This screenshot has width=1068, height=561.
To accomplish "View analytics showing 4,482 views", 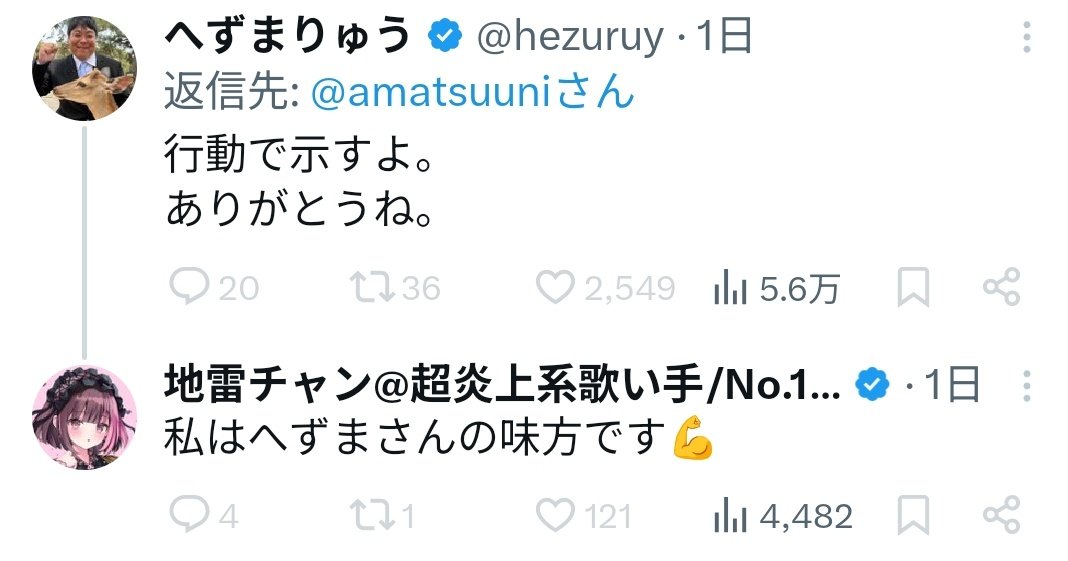I will tap(731, 515).
